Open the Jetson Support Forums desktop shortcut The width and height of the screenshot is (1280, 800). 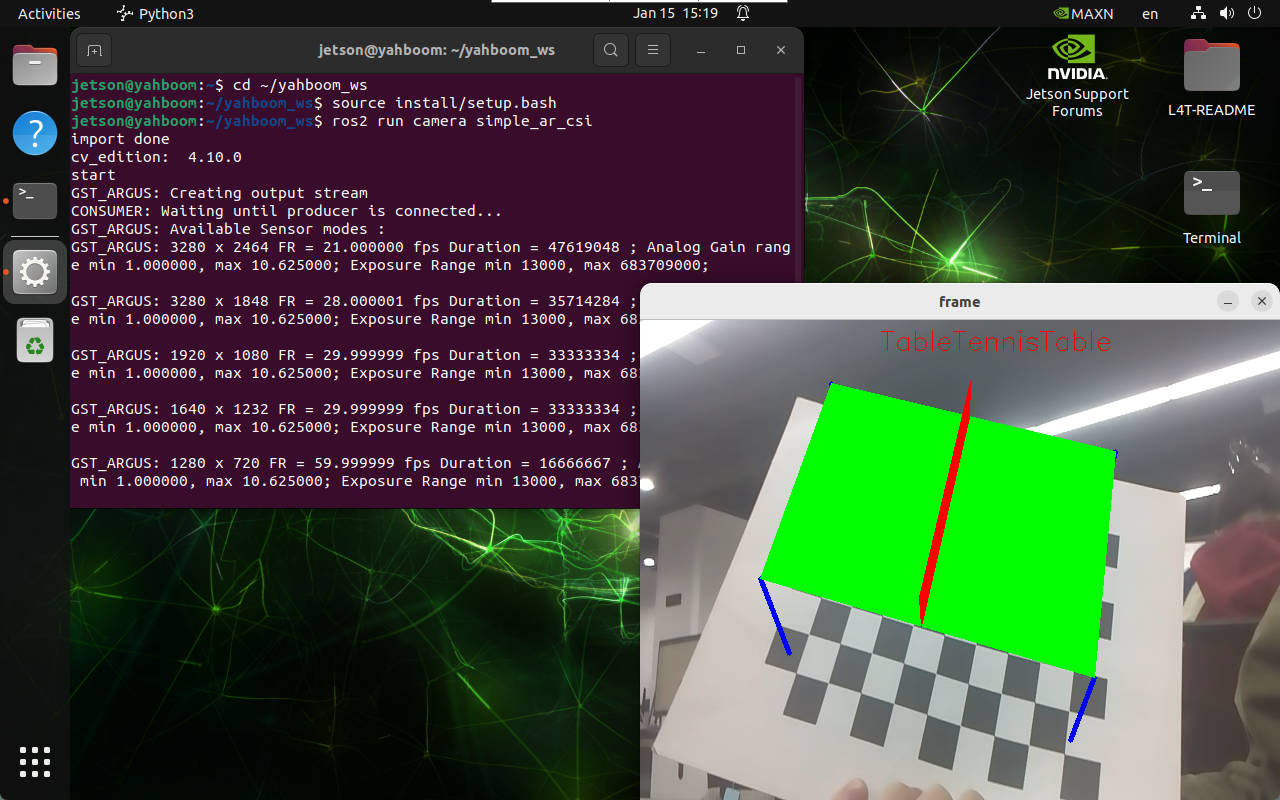pos(1077,77)
